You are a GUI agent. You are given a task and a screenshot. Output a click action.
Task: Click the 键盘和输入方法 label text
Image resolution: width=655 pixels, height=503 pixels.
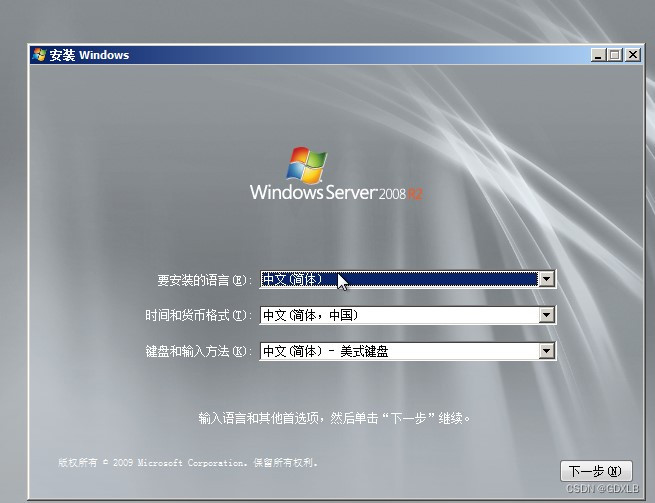tap(198, 351)
